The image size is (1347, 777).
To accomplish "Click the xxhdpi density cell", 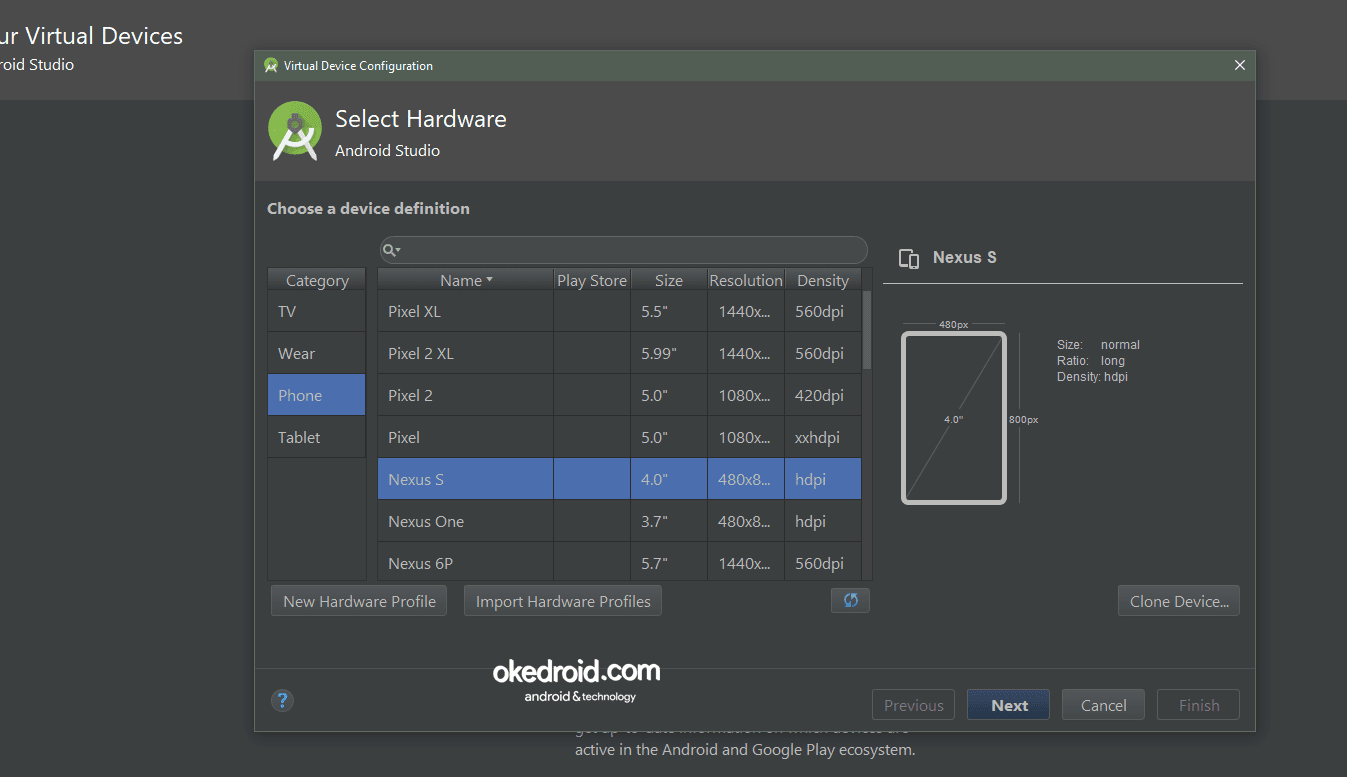I will [823, 437].
